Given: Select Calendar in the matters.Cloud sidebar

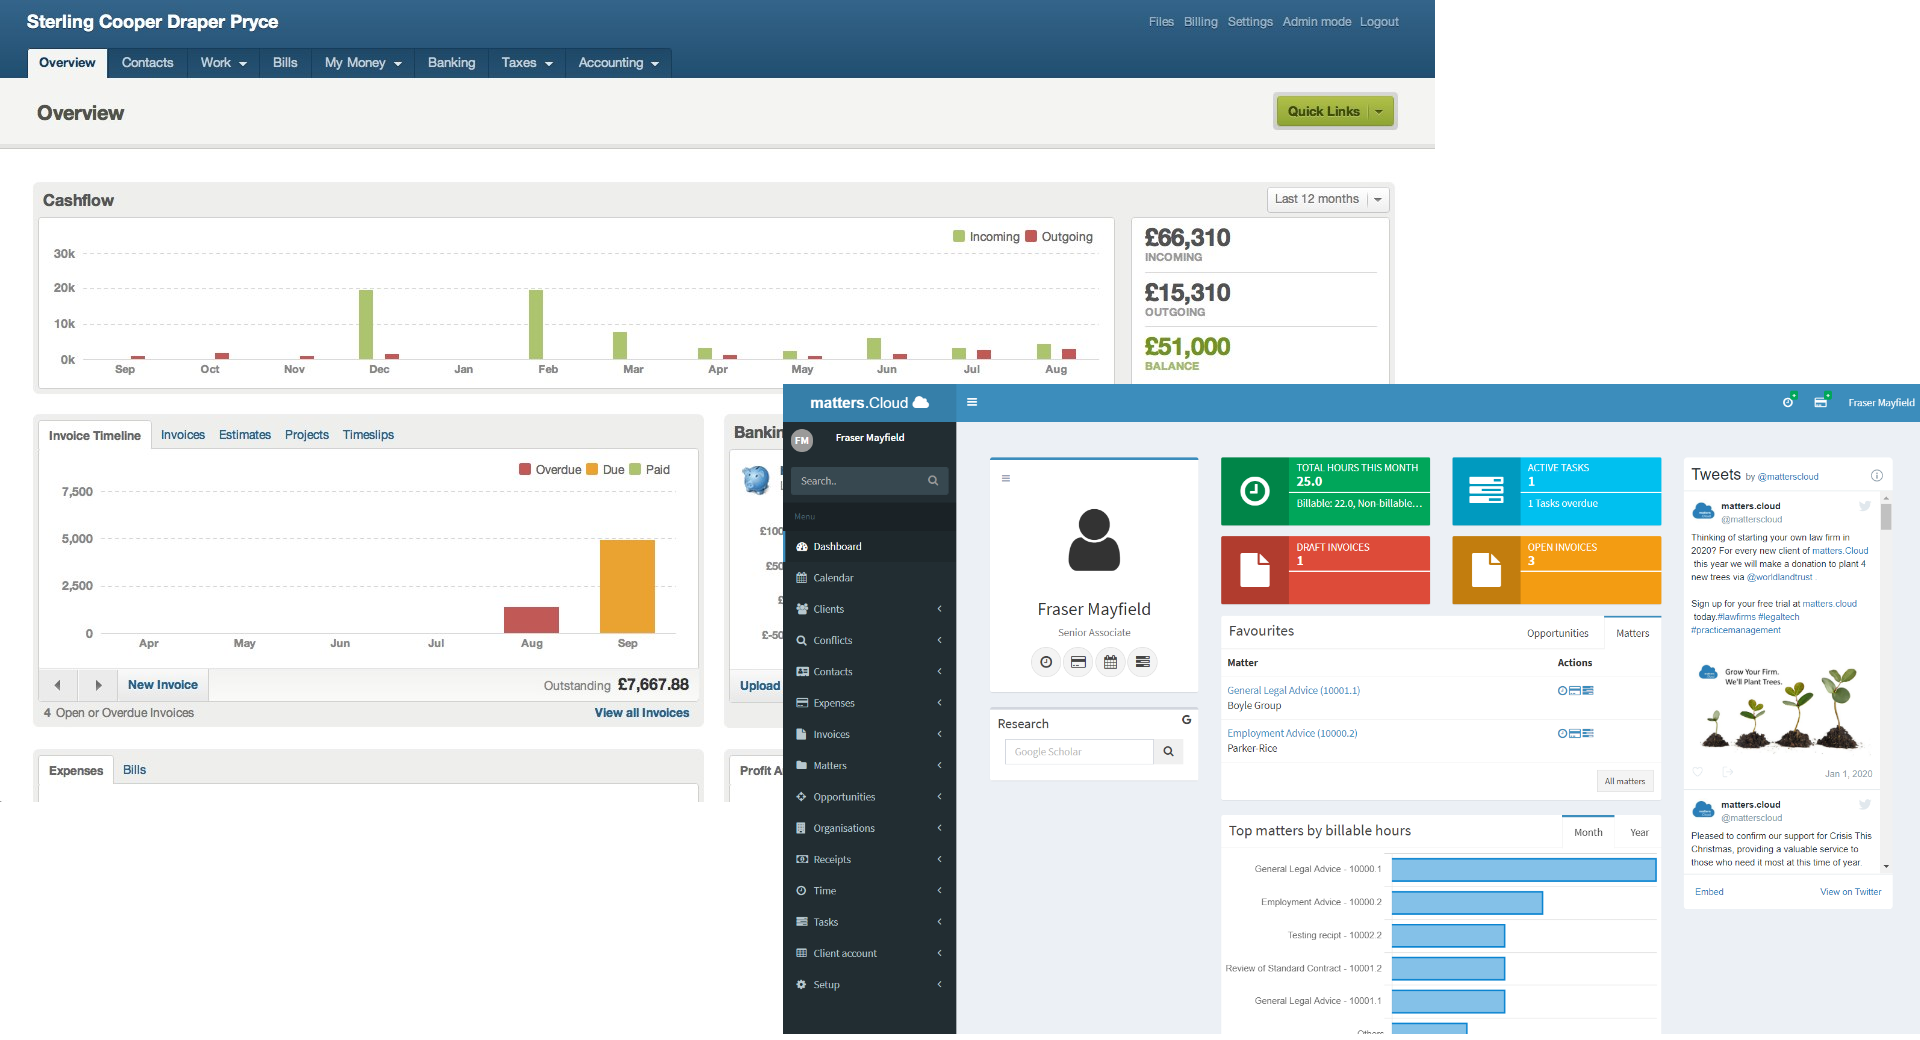Looking at the screenshot, I should (x=833, y=577).
